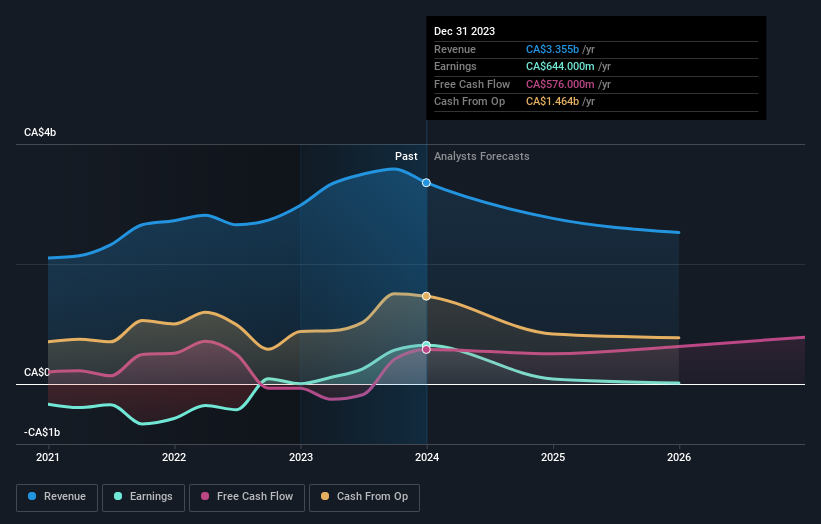Screen dimensions: 821x524
Task: Click the Past section label
Action: tap(406, 156)
